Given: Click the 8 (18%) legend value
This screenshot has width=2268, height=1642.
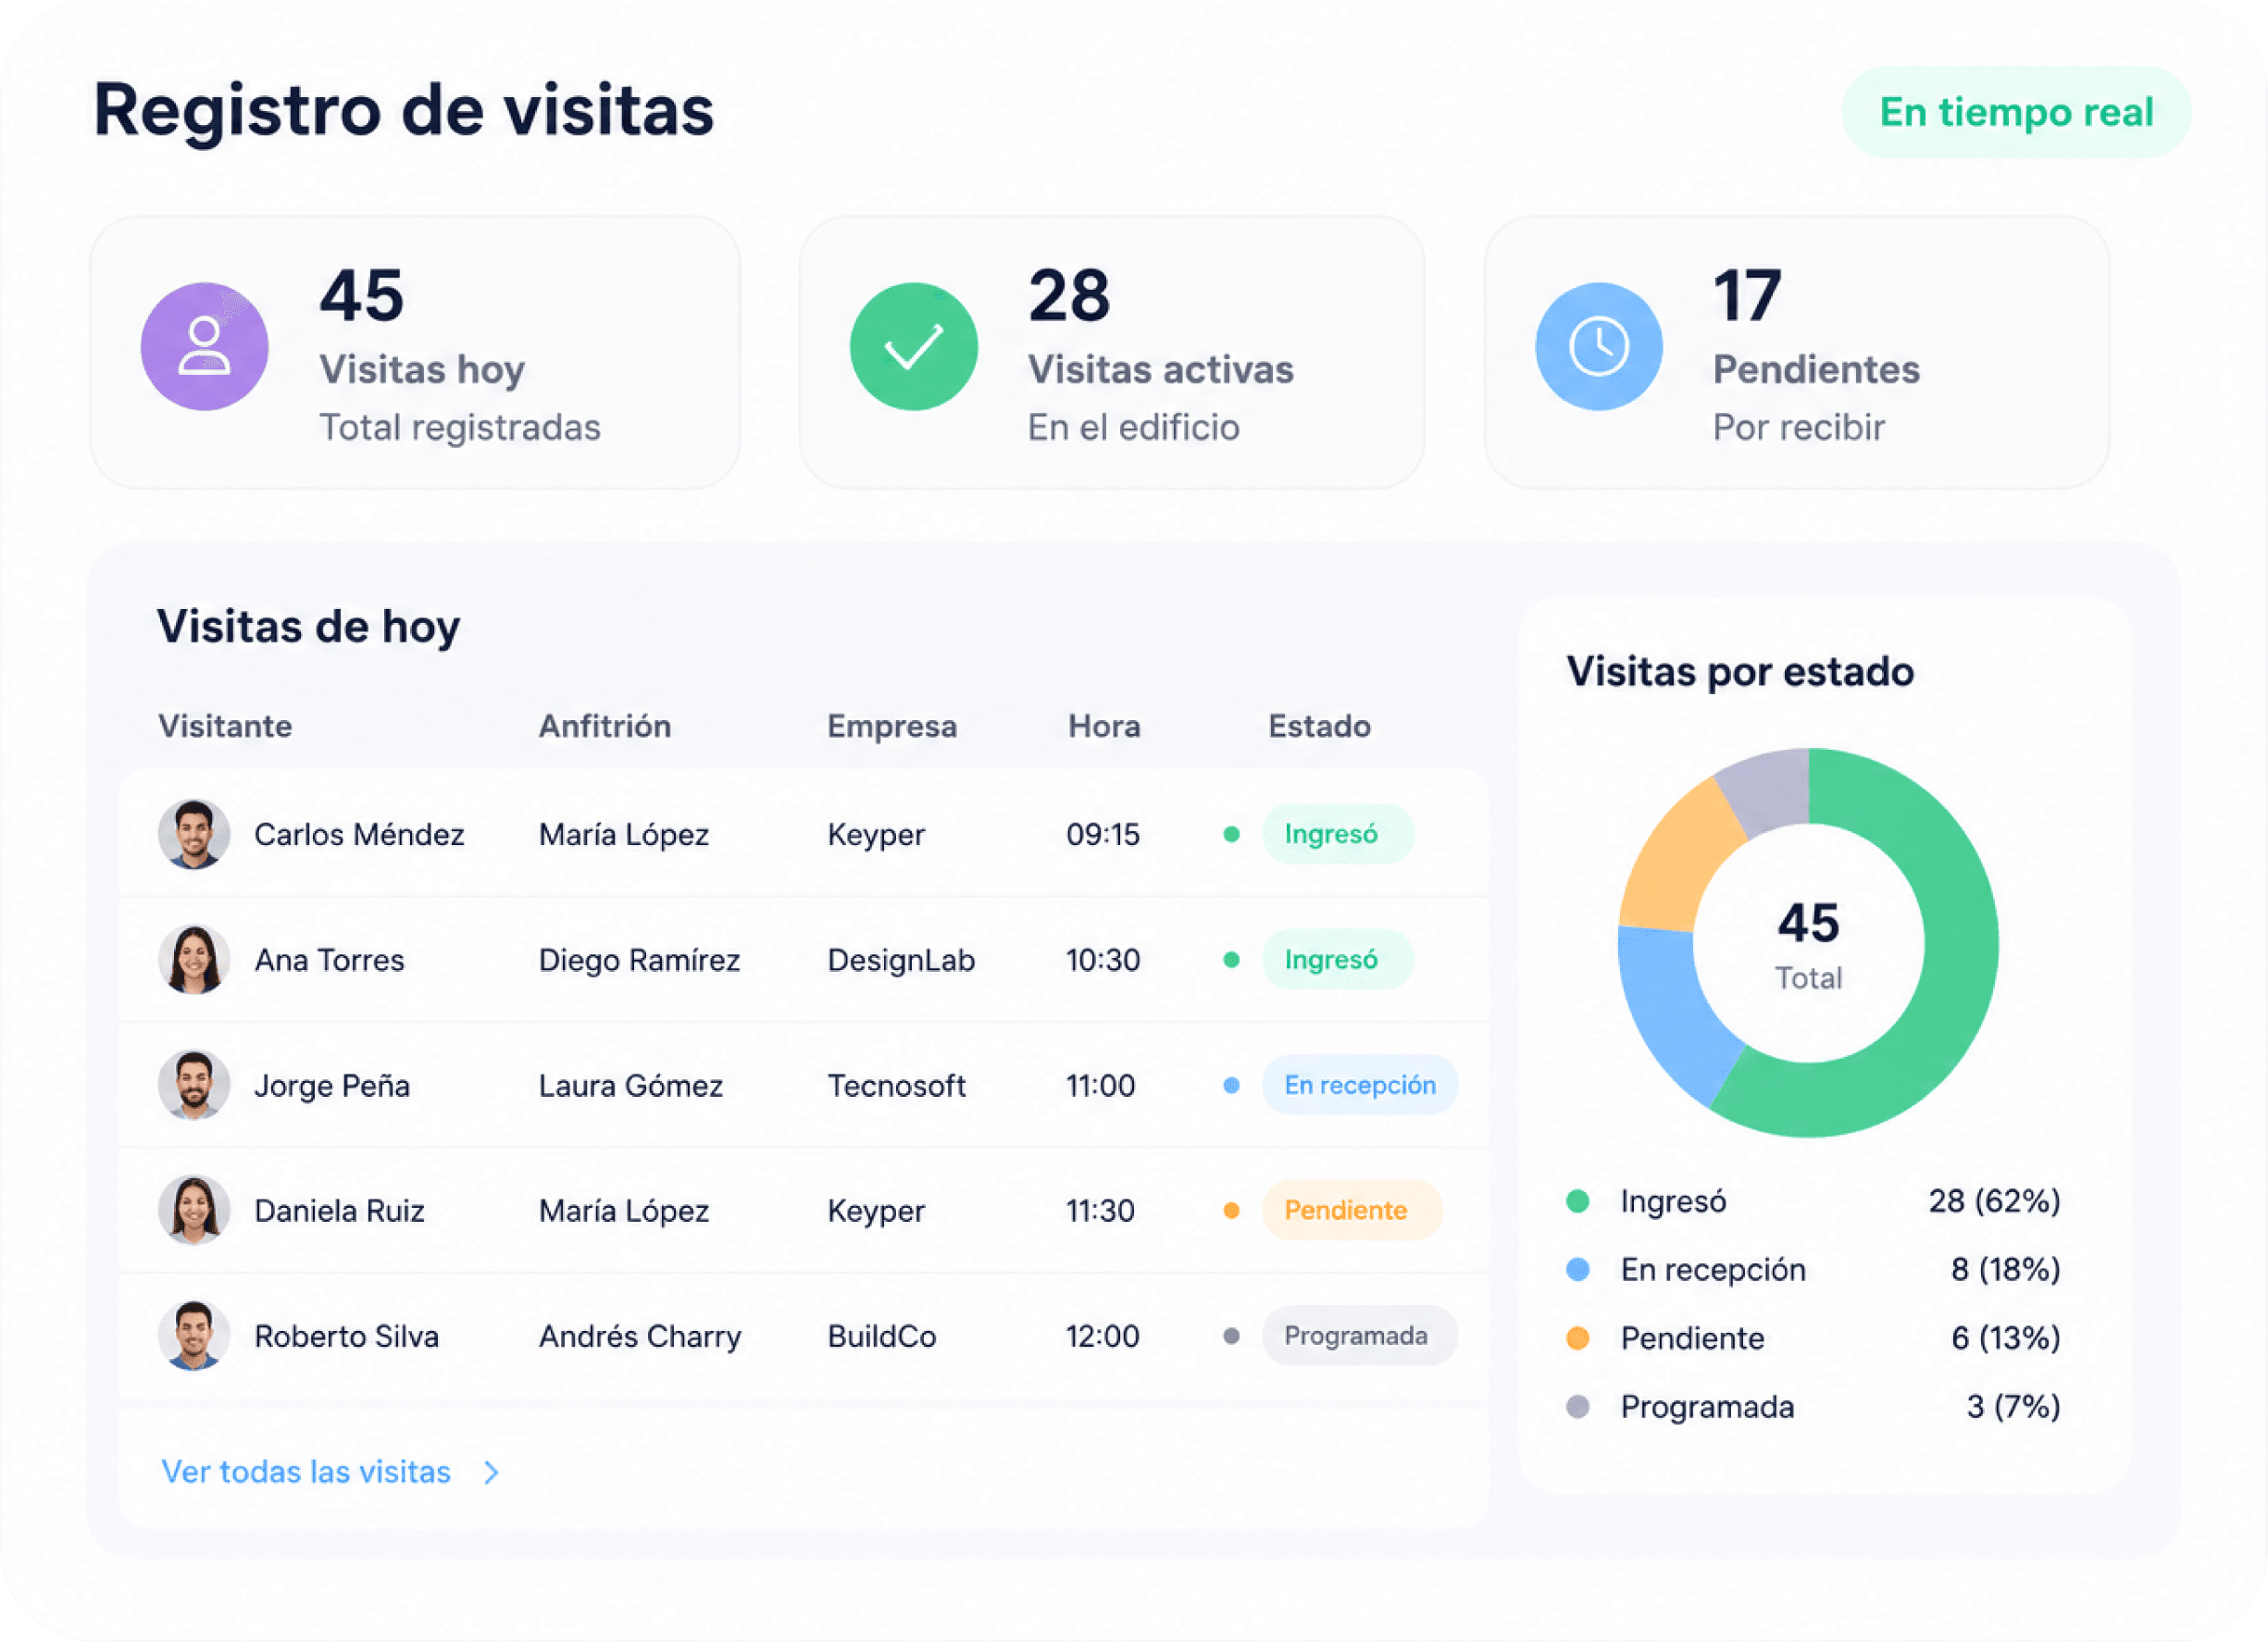Looking at the screenshot, I should (x=2005, y=1270).
